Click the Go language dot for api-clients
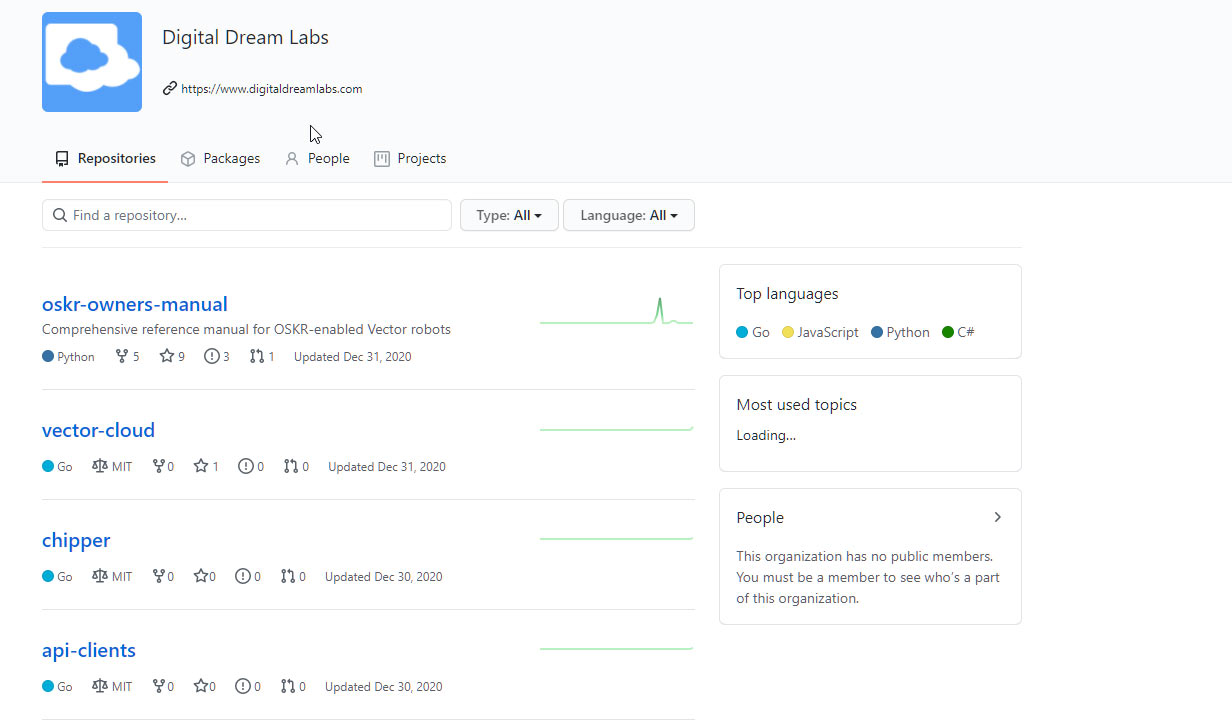 (x=48, y=686)
